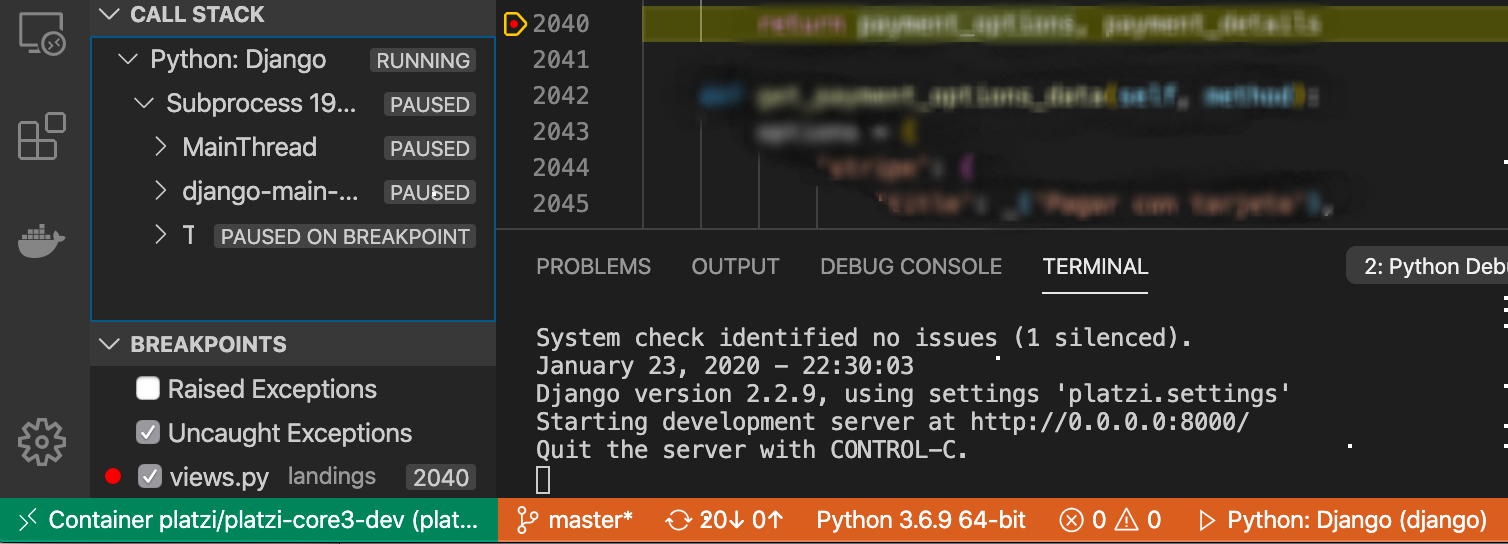Click line number 2041 in the gutter
Image resolution: width=1508 pixels, height=544 pixels.
point(561,59)
